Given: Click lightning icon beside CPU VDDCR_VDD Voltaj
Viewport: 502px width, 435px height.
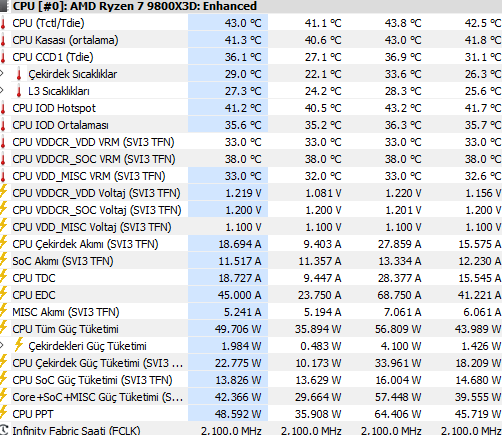Looking at the screenshot, I should [x=3, y=192].
